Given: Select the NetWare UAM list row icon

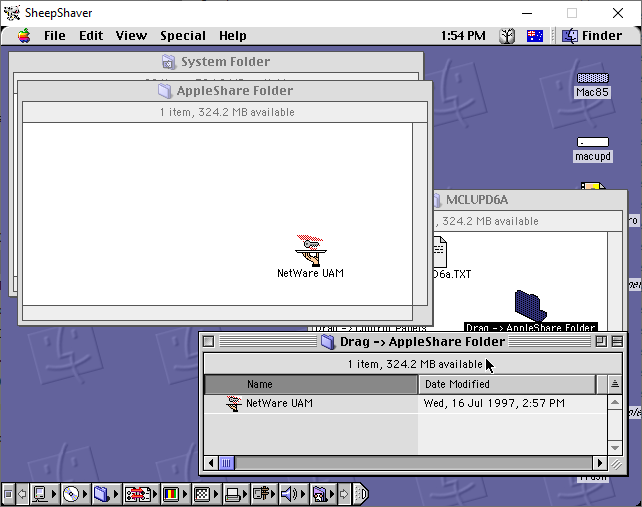Looking at the screenshot, I should 234,403.
